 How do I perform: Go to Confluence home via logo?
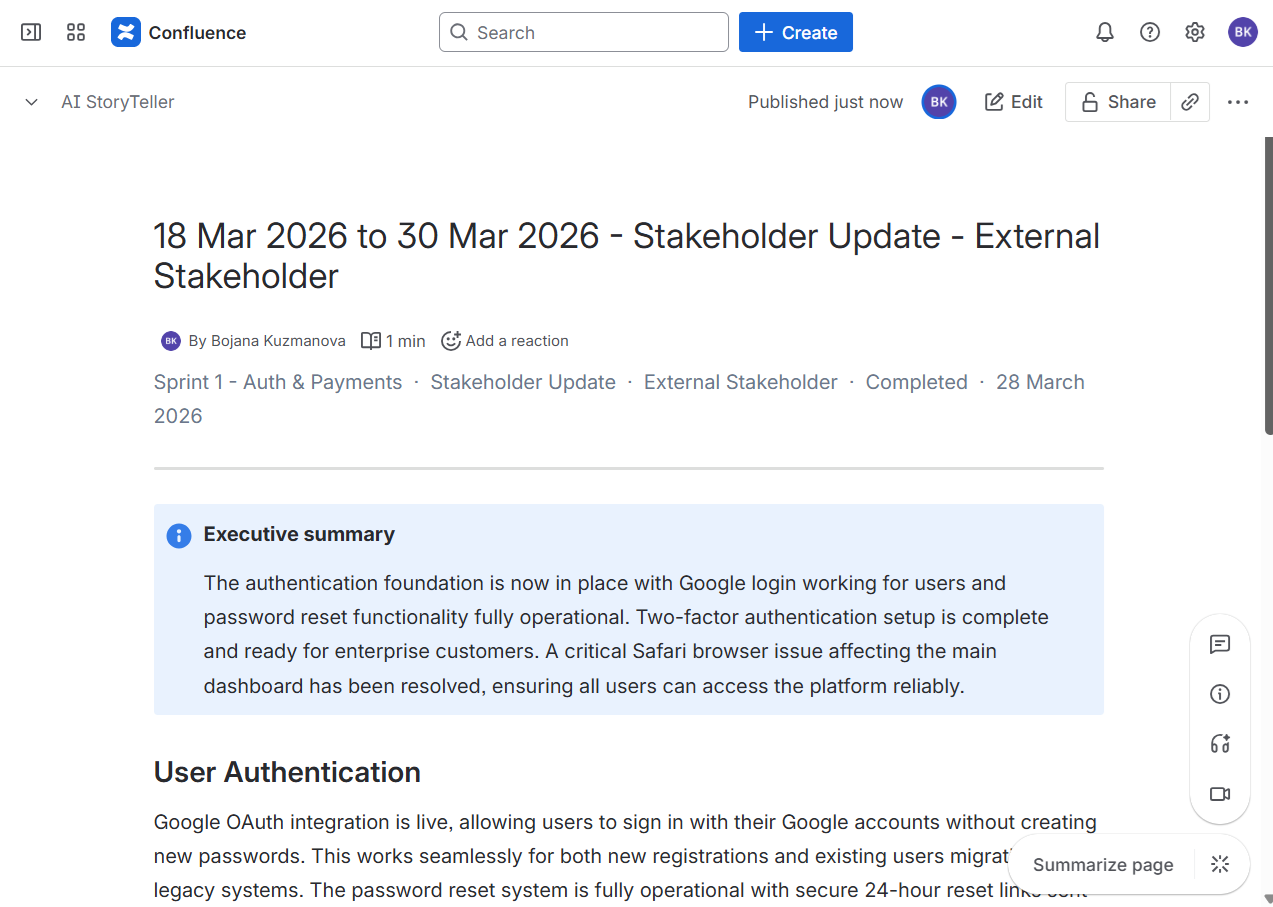(179, 32)
